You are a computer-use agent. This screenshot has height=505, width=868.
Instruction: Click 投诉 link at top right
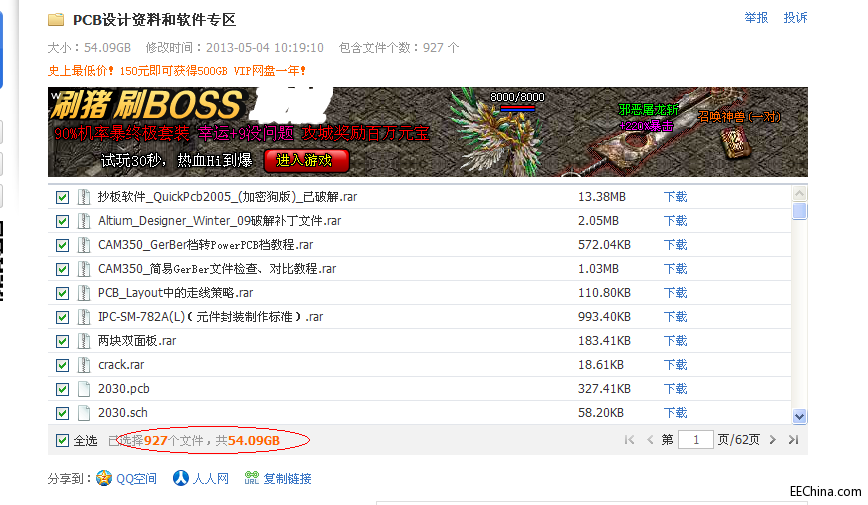(x=795, y=18)
